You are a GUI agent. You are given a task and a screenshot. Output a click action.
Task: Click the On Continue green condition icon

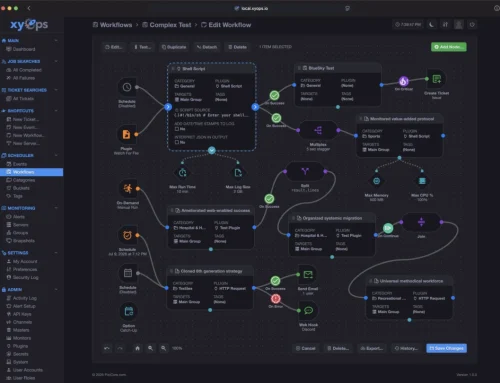(x=388, y=228)
